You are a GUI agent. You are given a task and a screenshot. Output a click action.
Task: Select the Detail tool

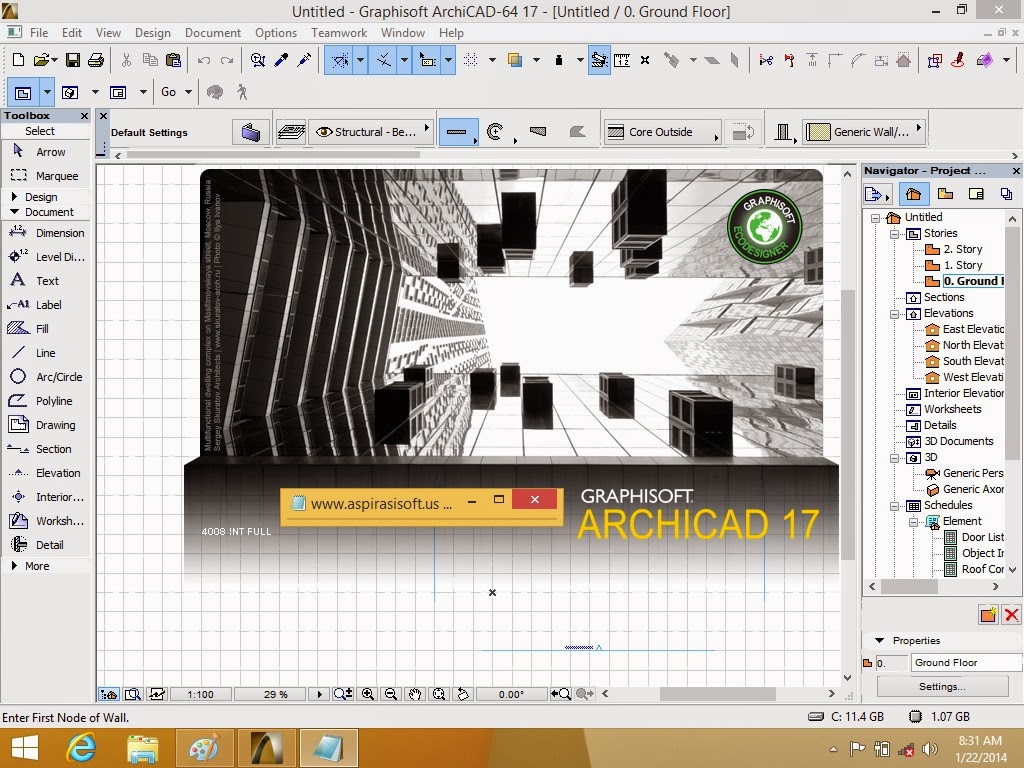[x=46, y=545]
